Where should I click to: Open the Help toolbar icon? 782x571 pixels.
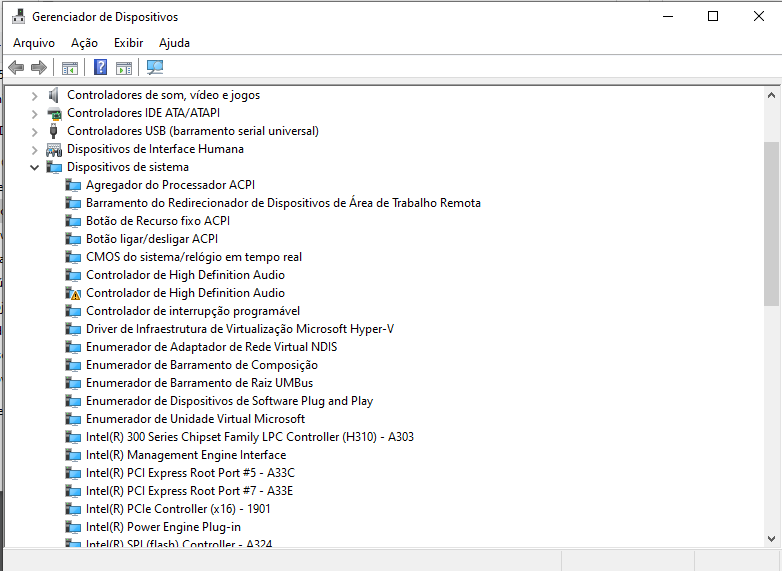pos(100,67)
